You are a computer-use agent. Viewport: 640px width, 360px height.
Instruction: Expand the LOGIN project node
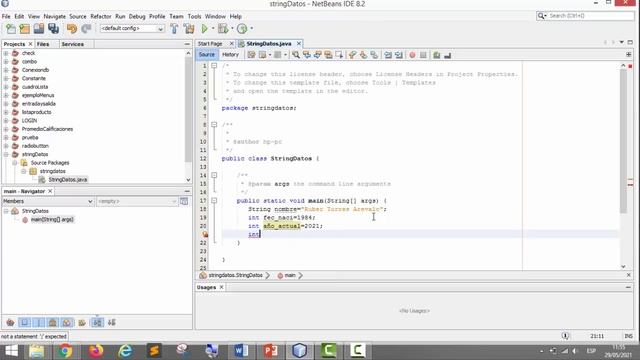pos(6,120)
